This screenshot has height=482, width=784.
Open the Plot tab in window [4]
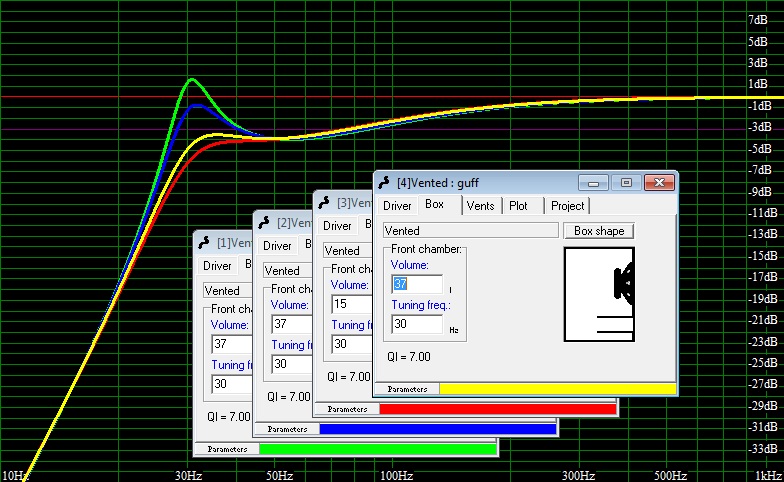[518, 206]
